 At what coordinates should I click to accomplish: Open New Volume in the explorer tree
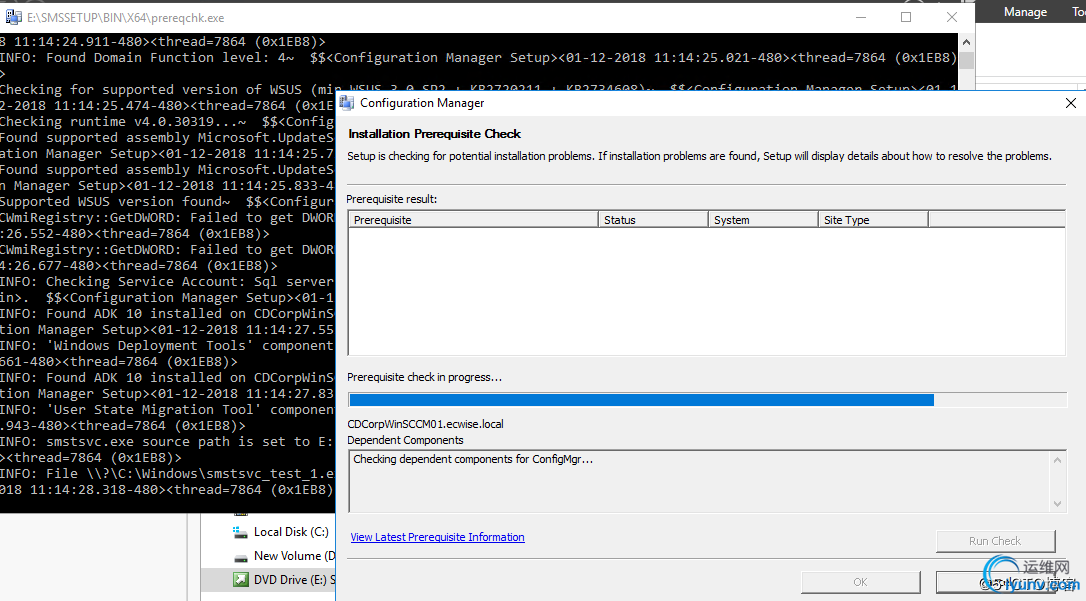294,556
